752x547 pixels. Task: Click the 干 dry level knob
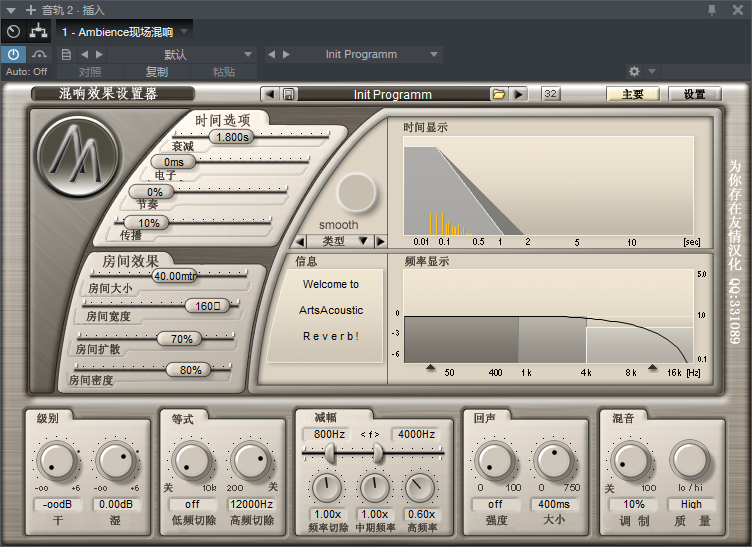[x=57, y=460]
